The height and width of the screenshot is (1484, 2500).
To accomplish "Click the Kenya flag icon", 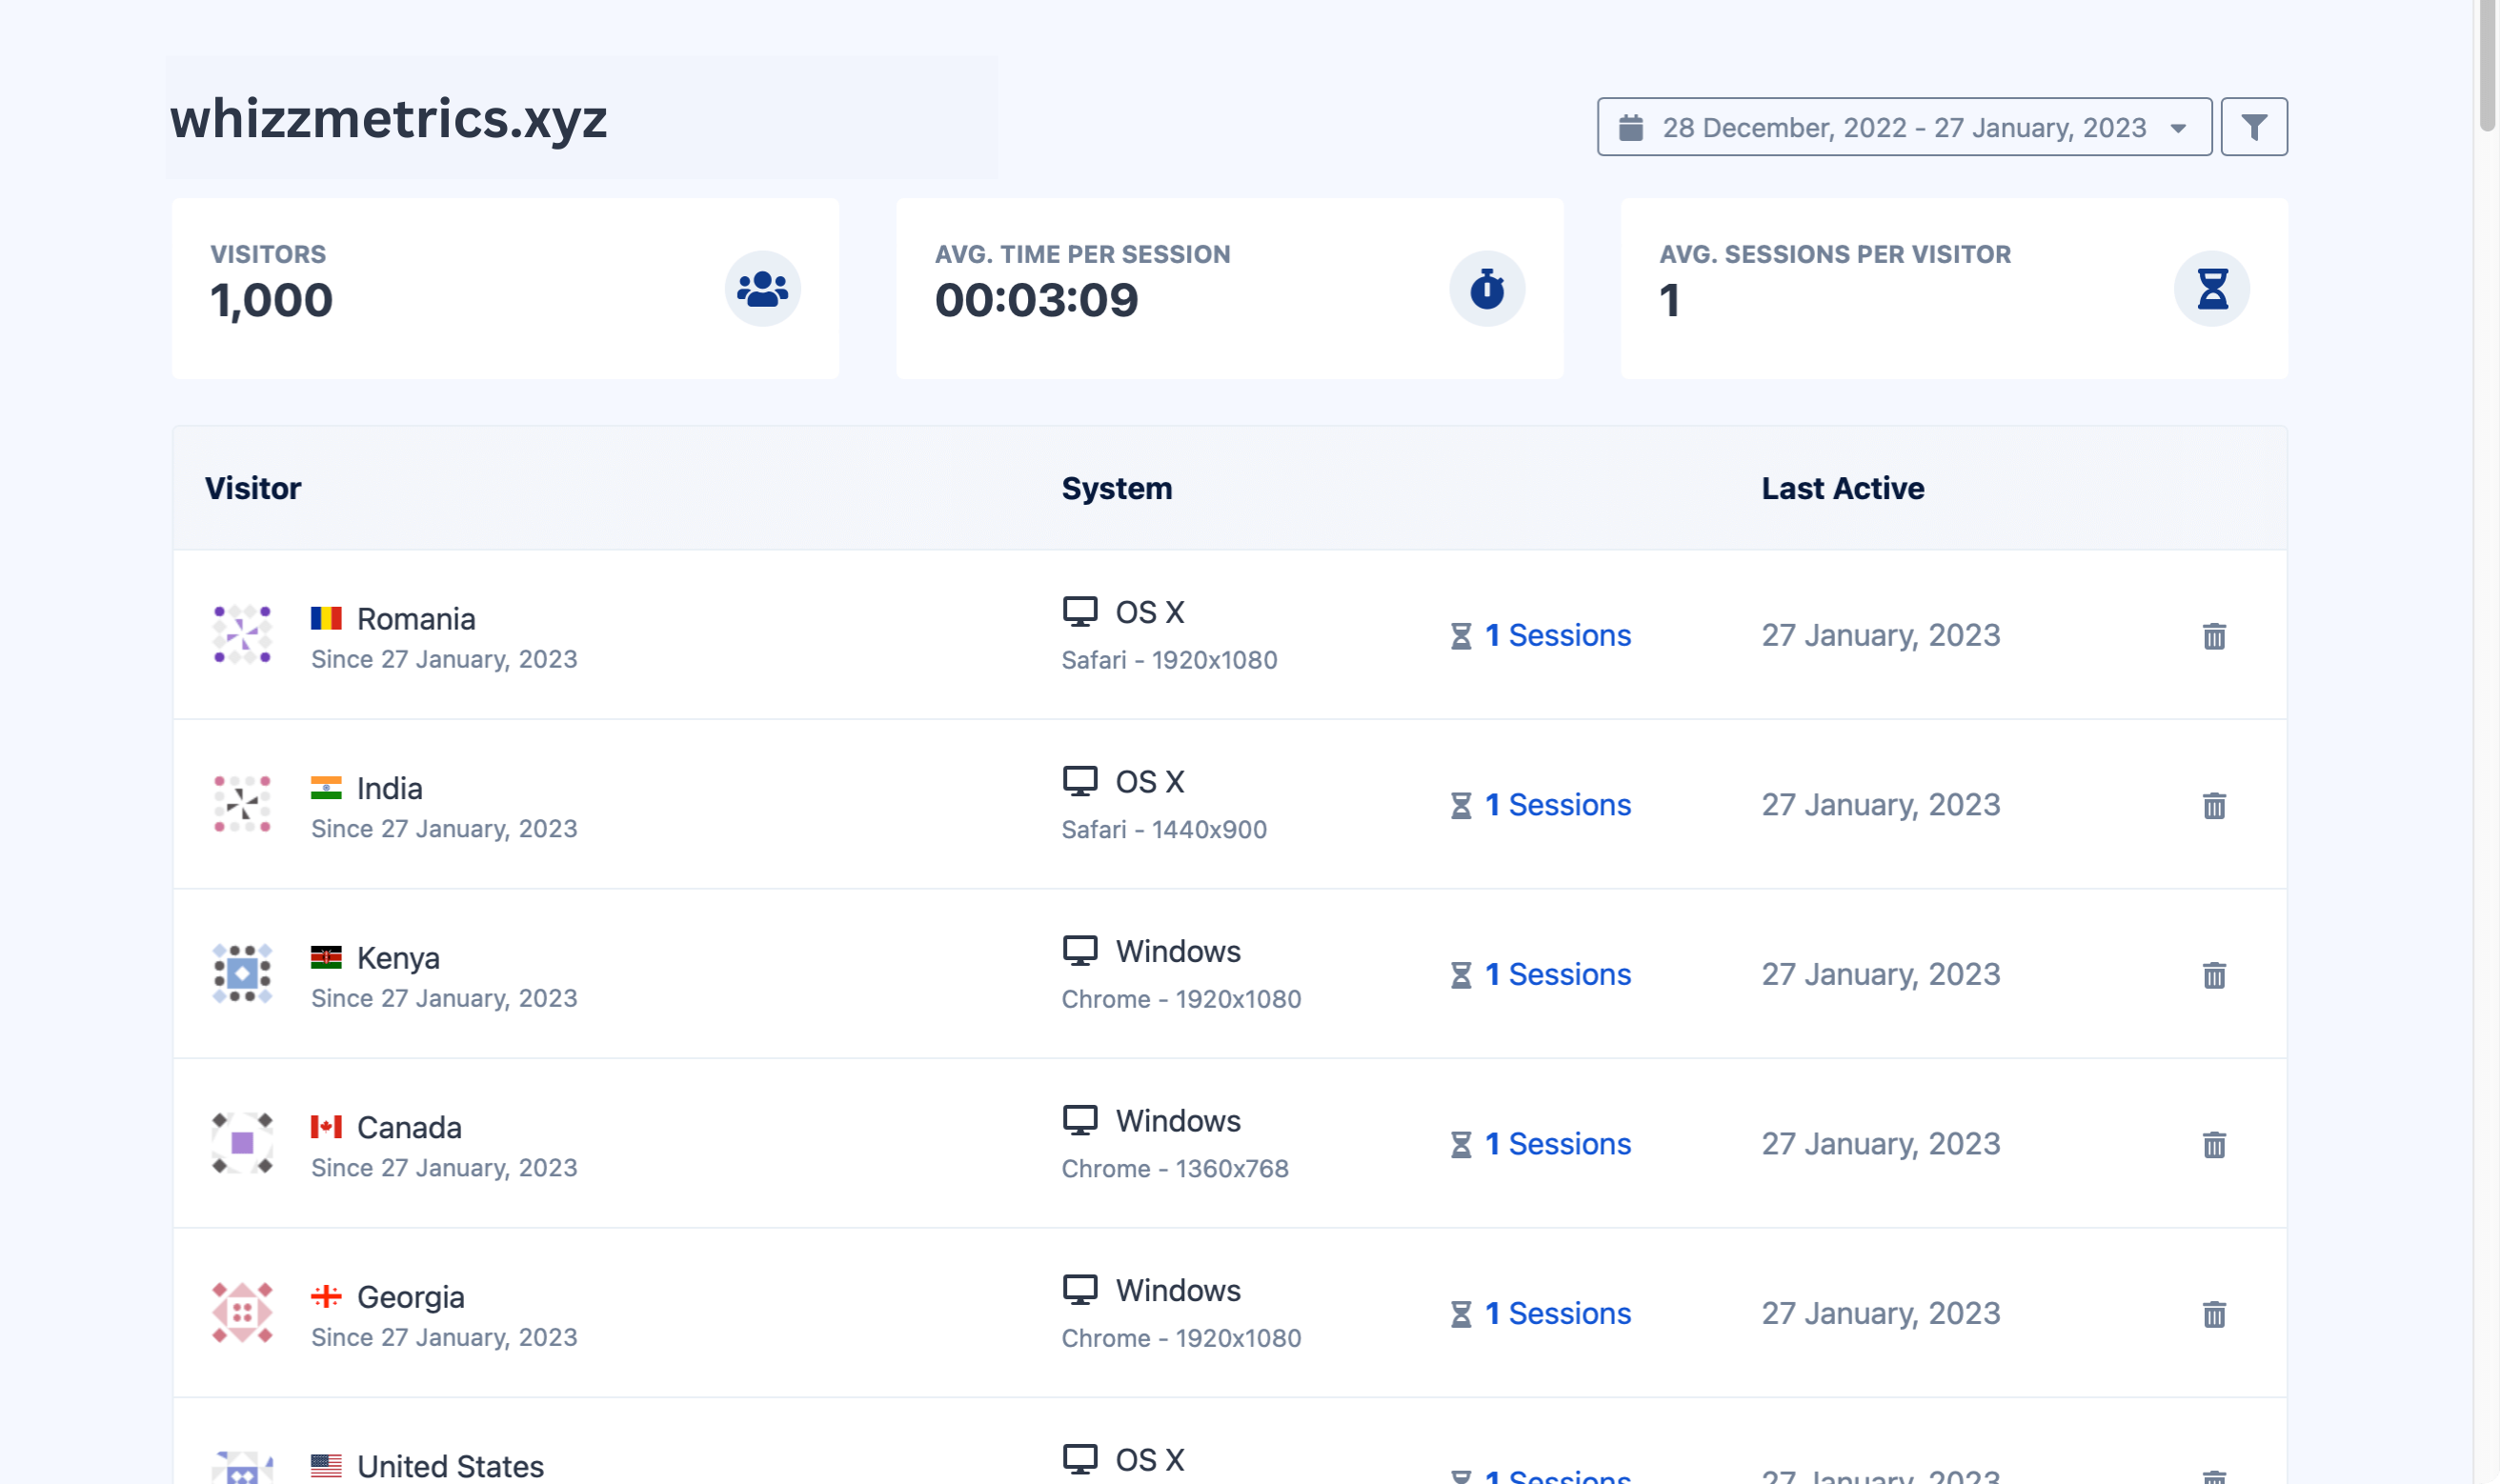I will coord(326,958).
